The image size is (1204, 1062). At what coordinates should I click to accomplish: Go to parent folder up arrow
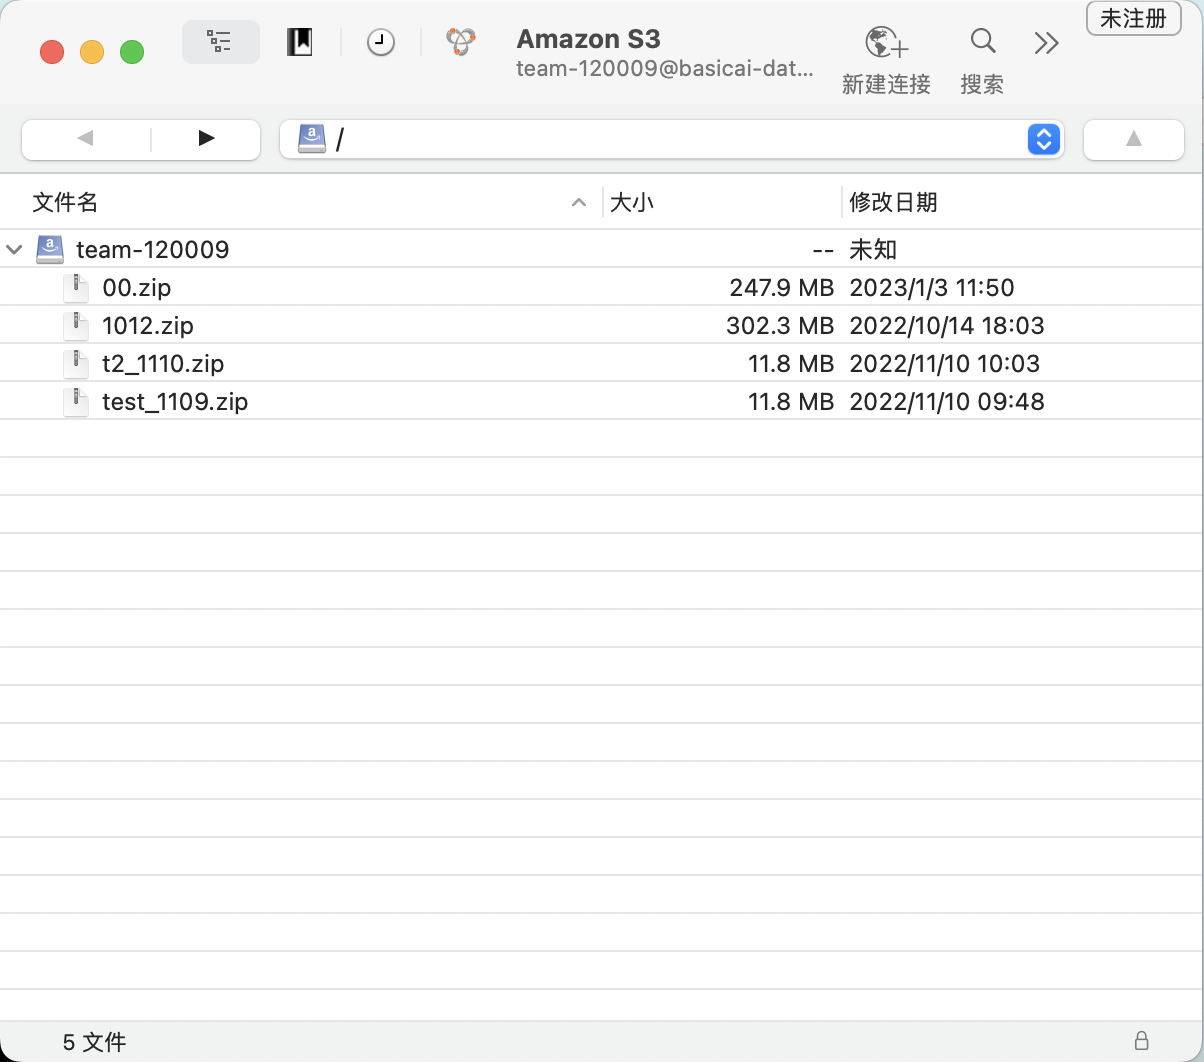(1134, 139)
